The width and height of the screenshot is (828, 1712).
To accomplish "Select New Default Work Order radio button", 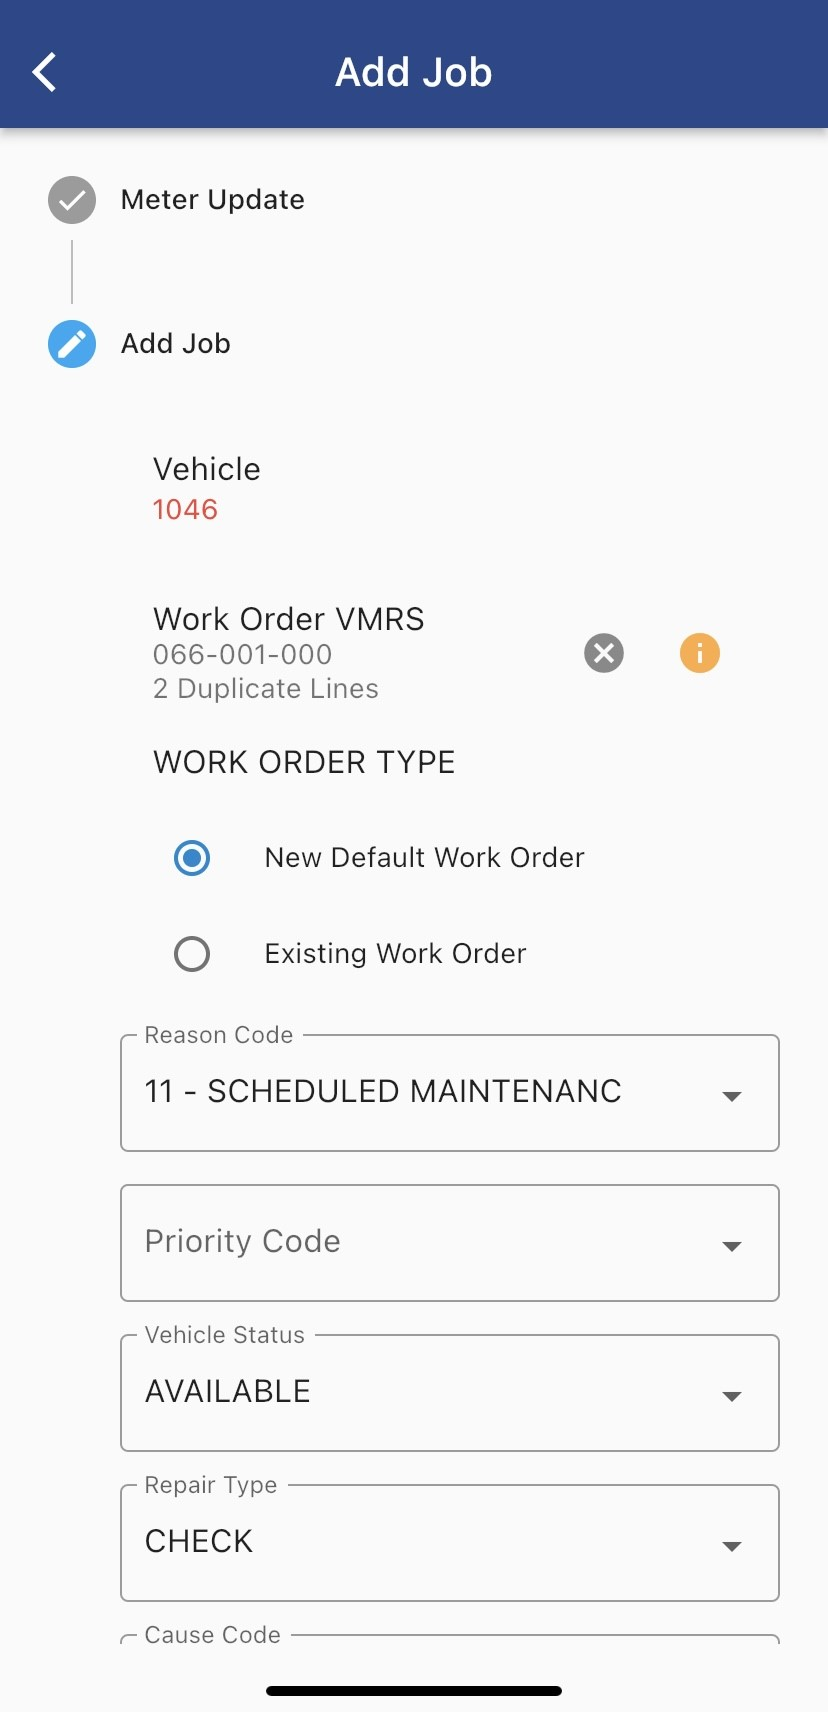I will (192, 858).
